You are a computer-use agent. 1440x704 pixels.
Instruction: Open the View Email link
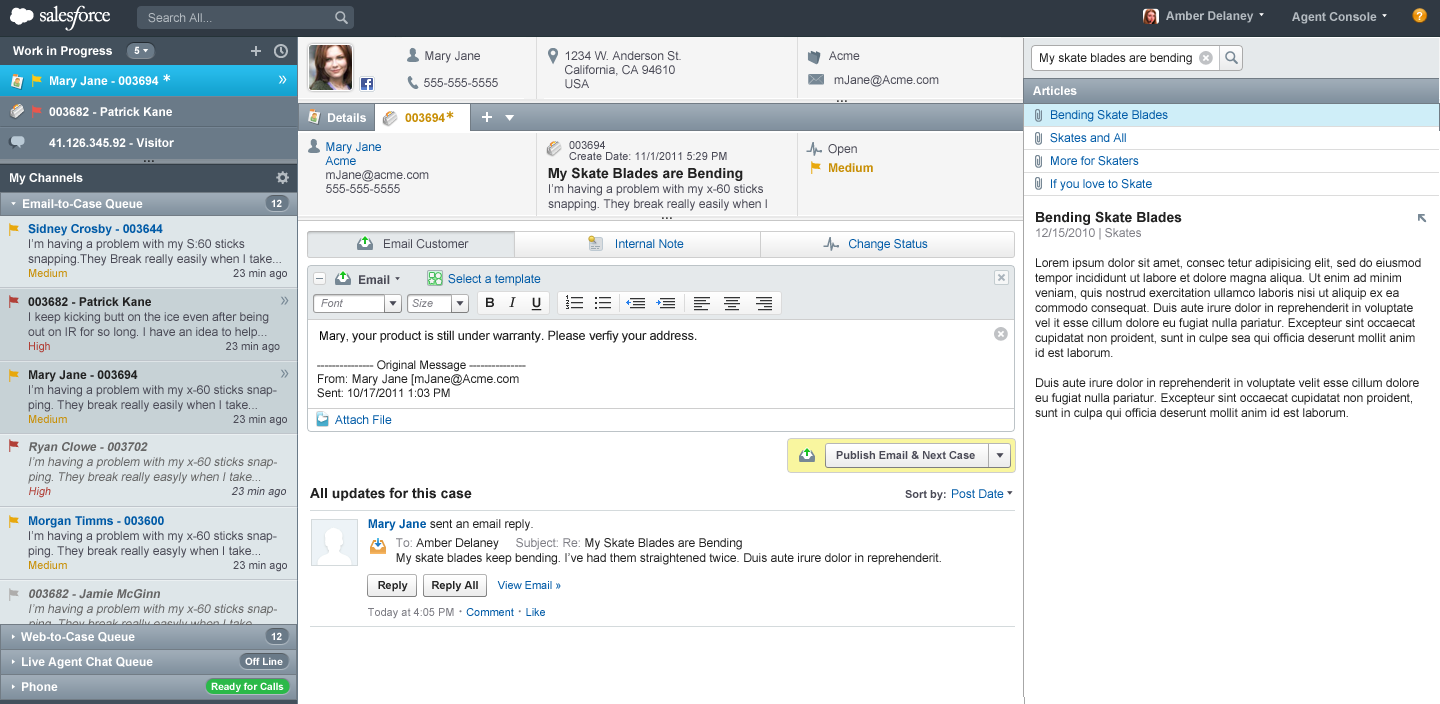[x=529, y=585]
